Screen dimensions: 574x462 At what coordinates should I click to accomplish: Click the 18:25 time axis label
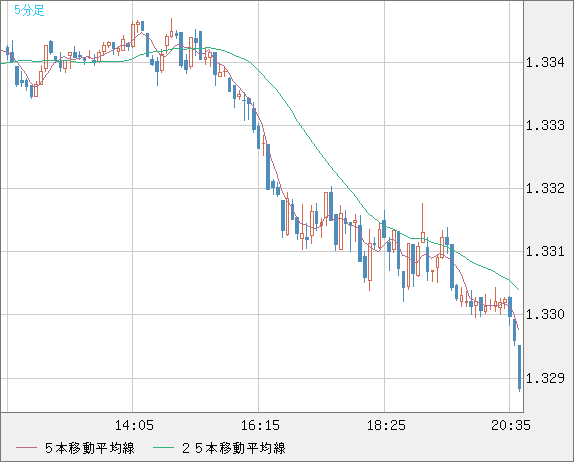click(x=386, y=425)
